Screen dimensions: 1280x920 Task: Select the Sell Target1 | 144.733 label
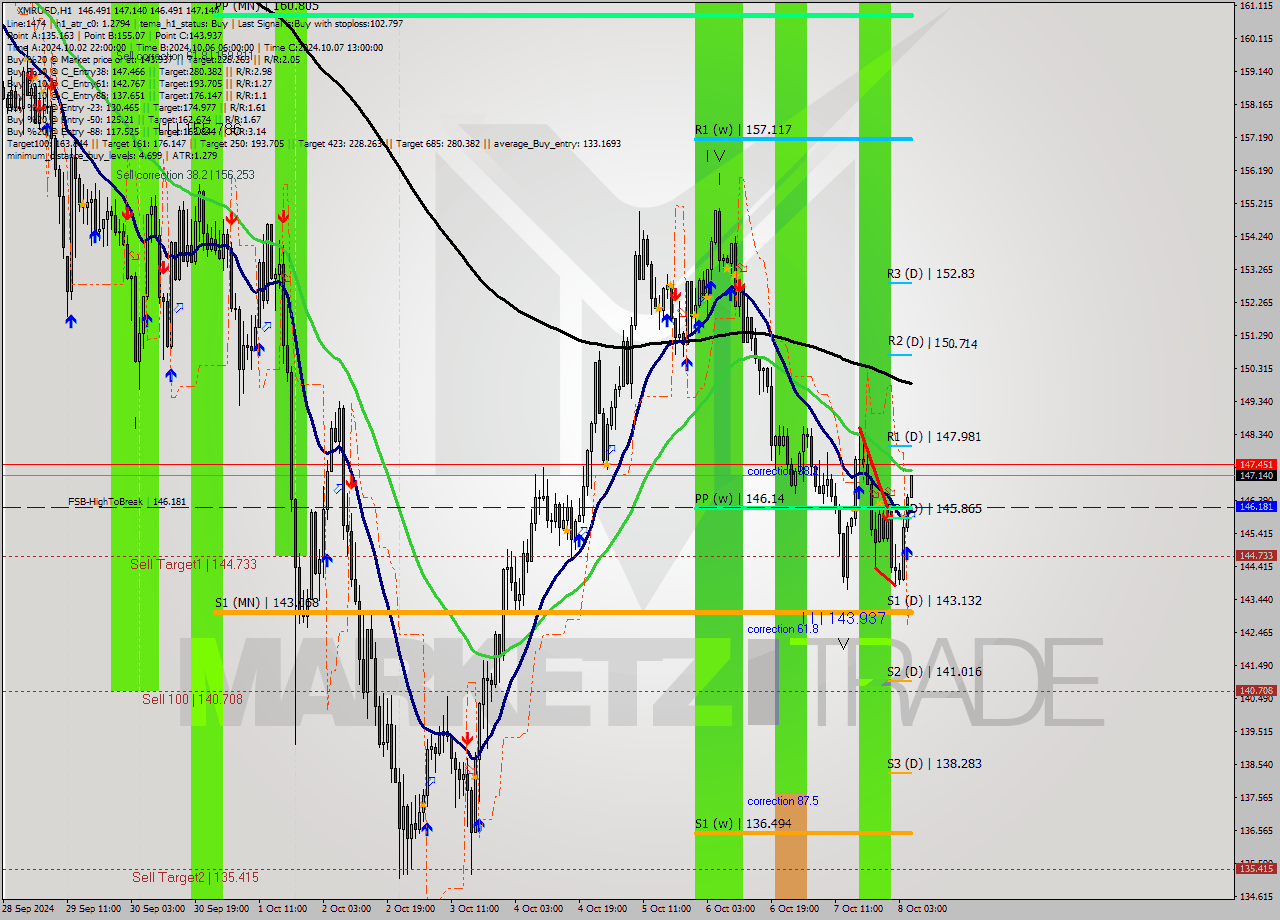pos(193,565)
